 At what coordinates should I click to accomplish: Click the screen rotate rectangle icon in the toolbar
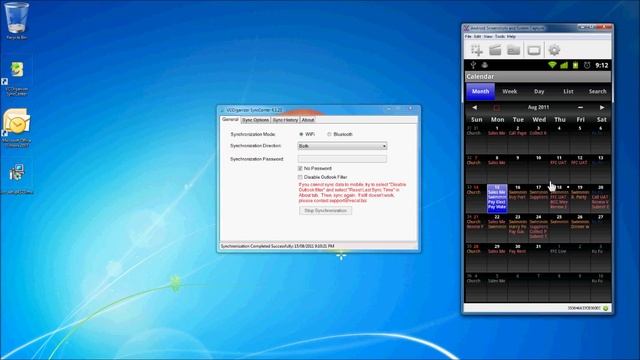point(534,50)
